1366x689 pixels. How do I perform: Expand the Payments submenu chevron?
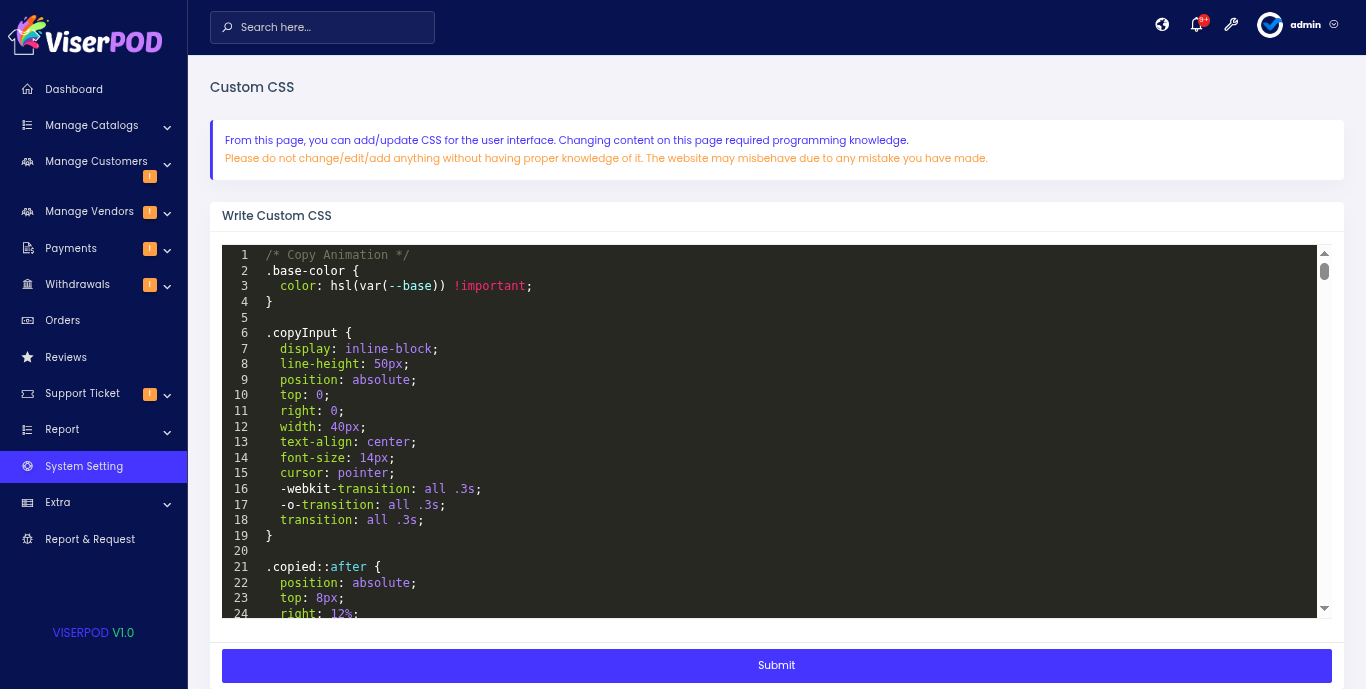pyautogui.click(x=167, y=250)
